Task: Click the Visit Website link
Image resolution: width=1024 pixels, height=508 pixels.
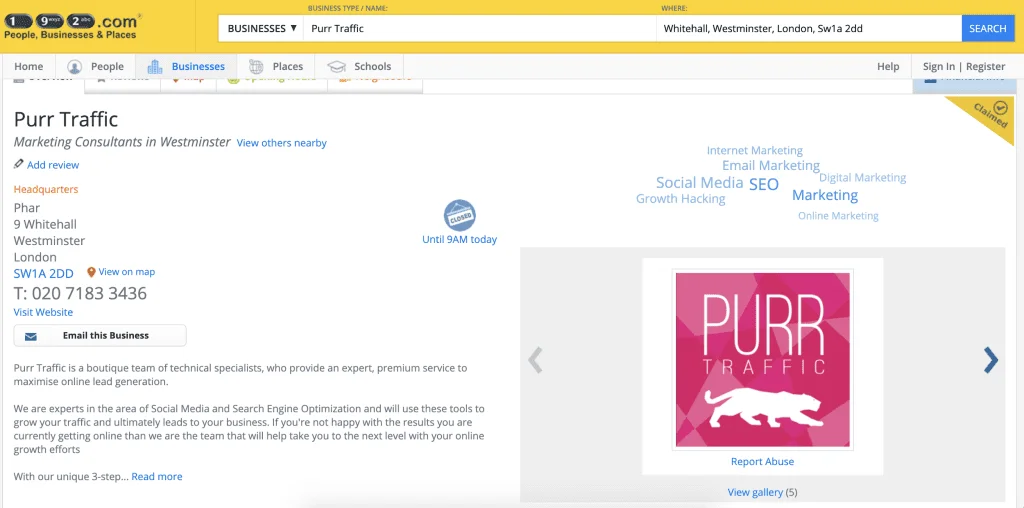Action: click(x=43, y=312)
